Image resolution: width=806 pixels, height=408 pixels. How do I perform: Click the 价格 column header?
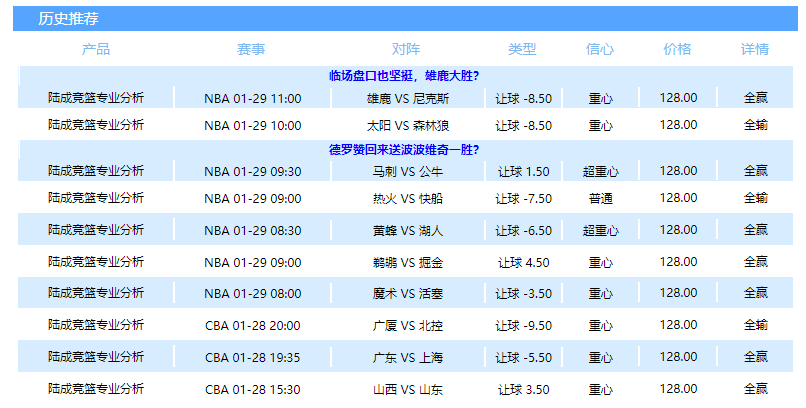point(677,49)
